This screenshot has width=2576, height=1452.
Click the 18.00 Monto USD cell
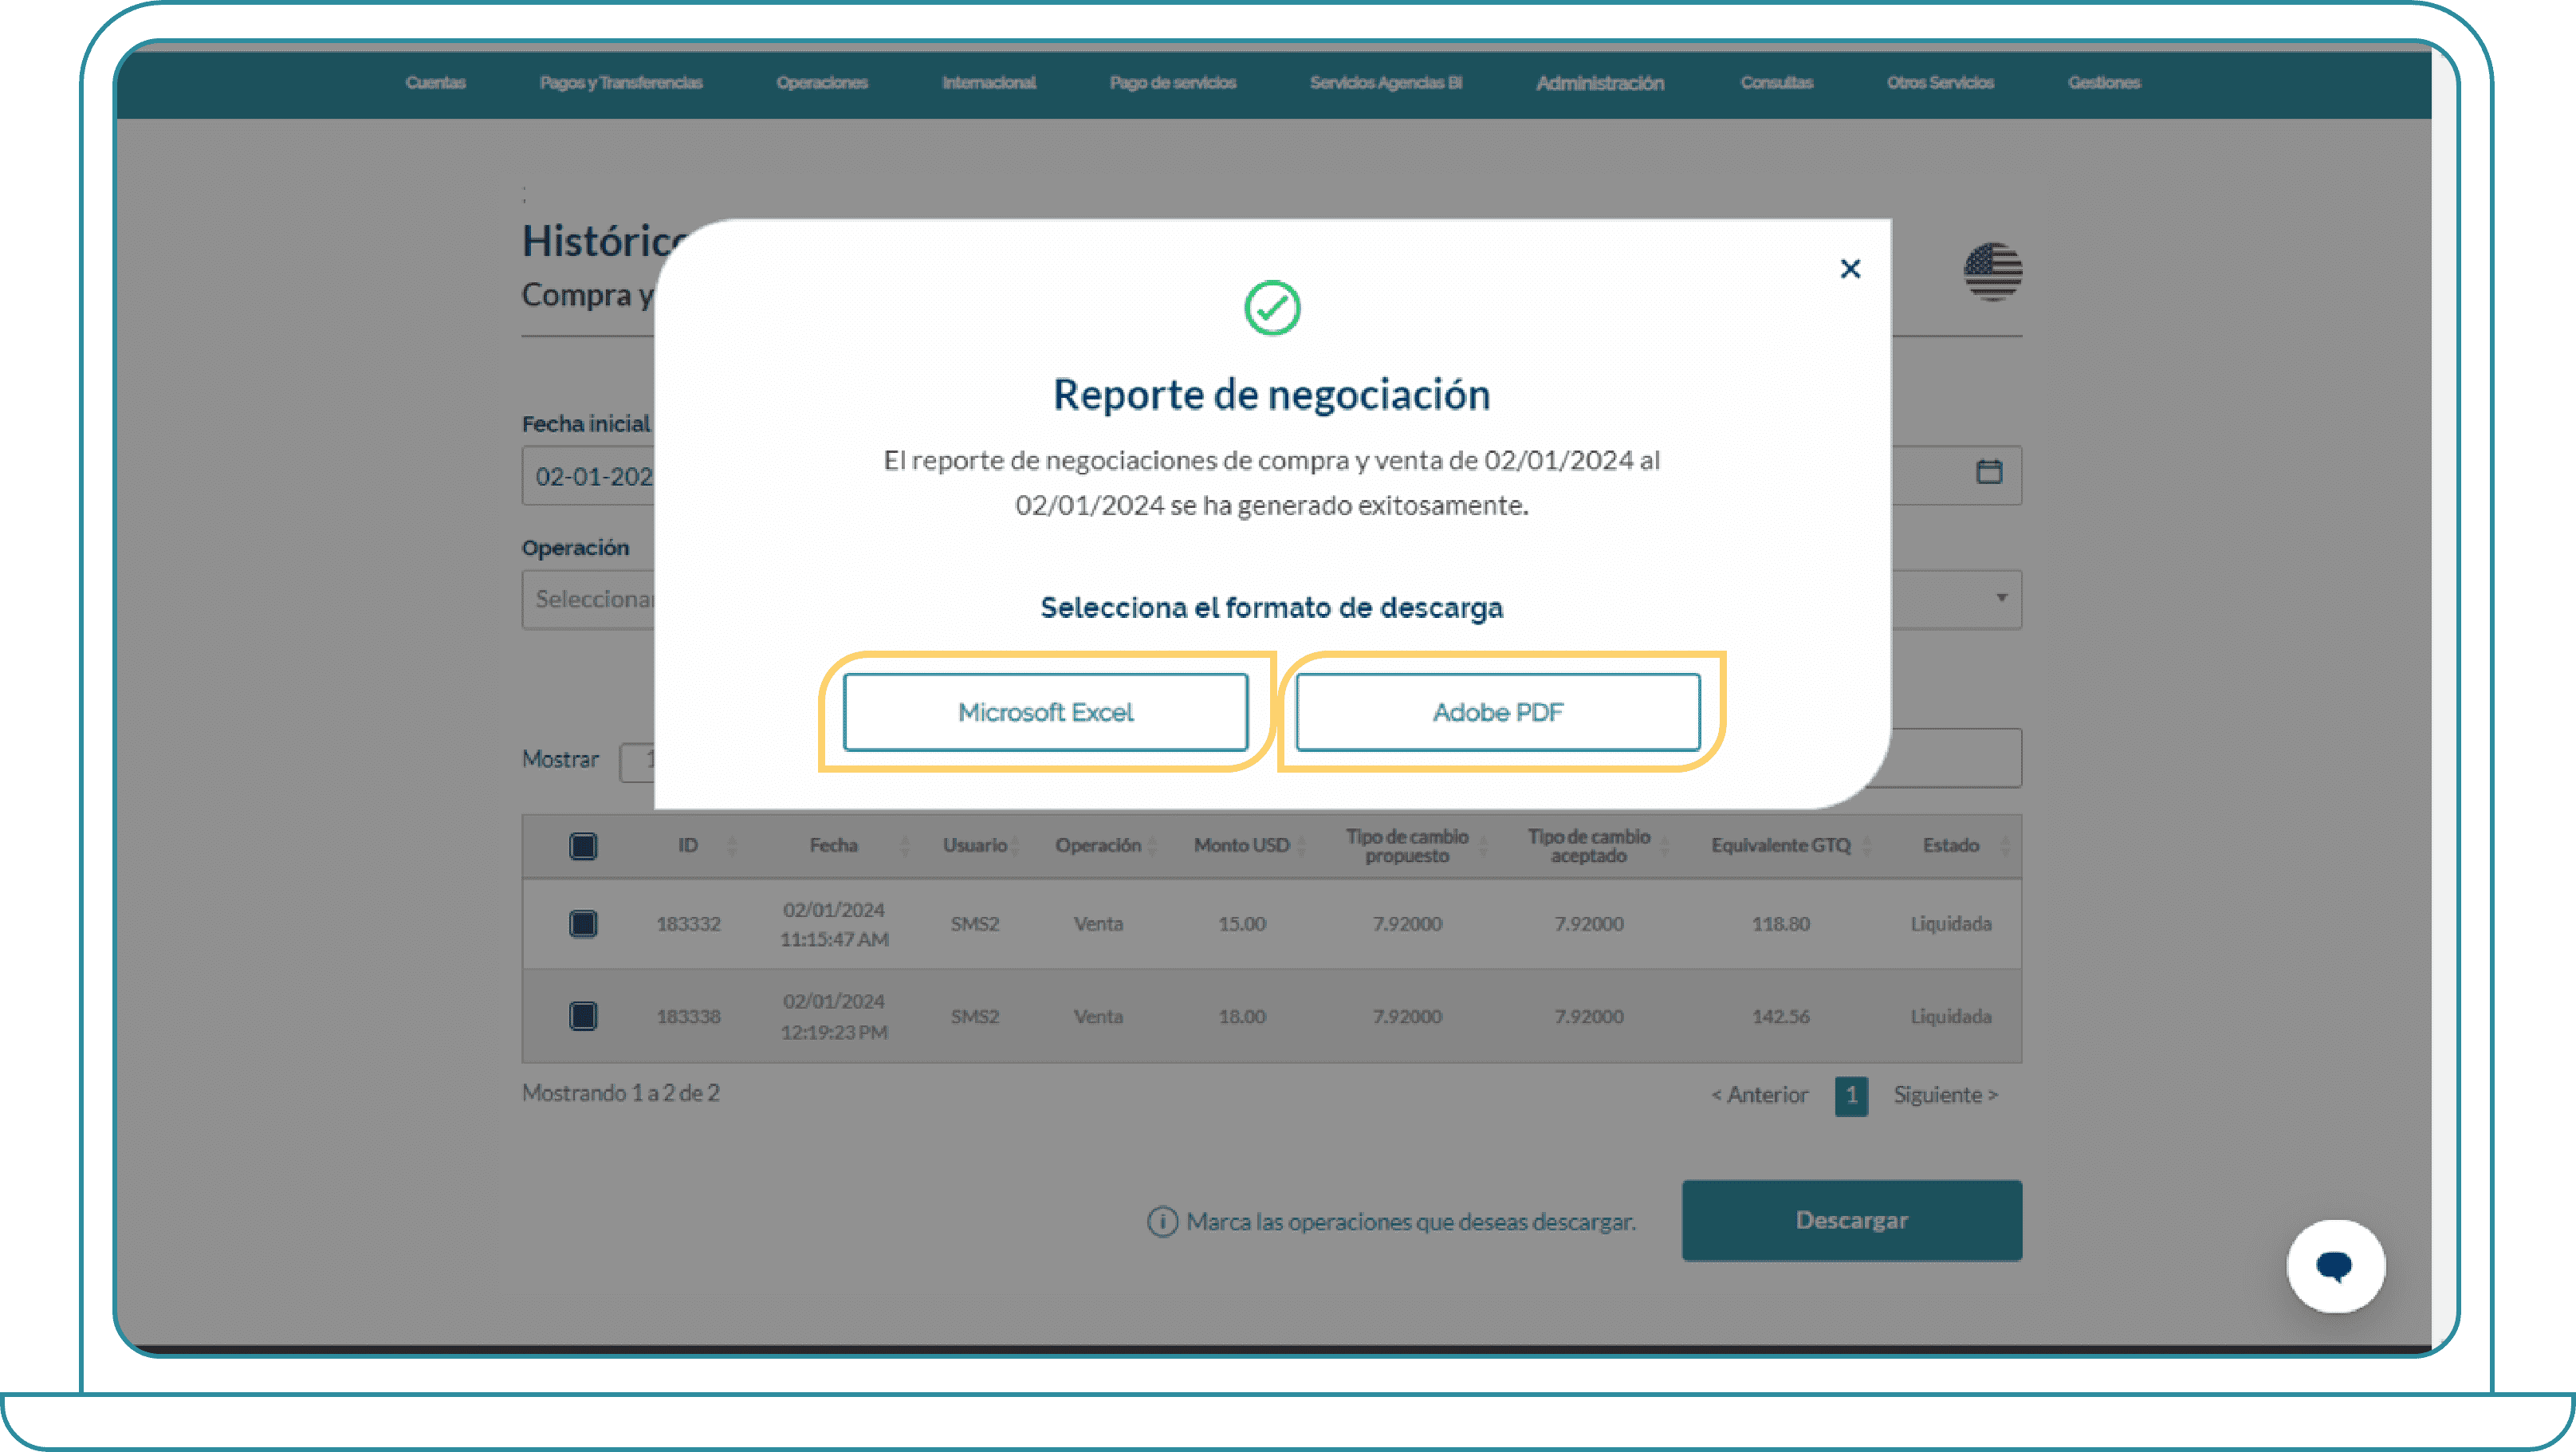tap(1242, 1016)
